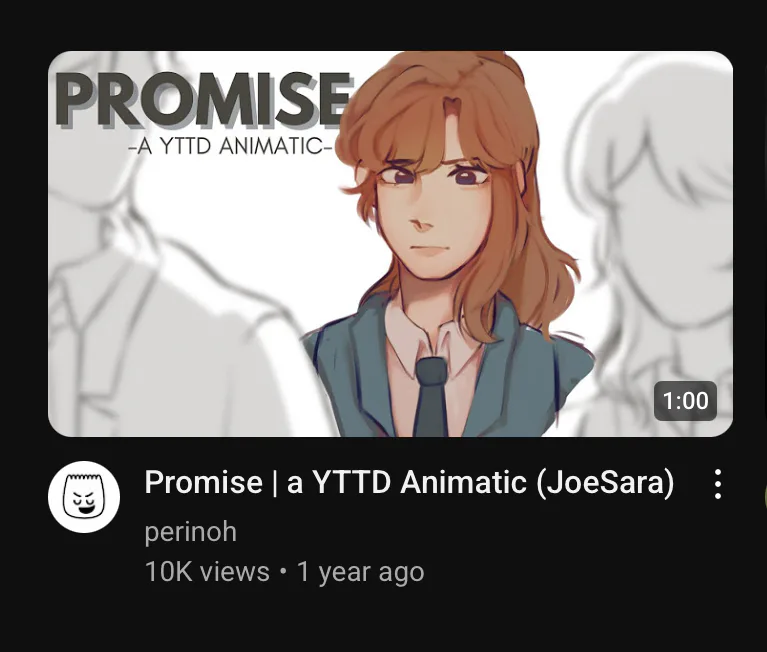Click the -A YTTD ANIMATIC- subtitle in the thumbnail

pyautogui.click(x=230, y=146)
